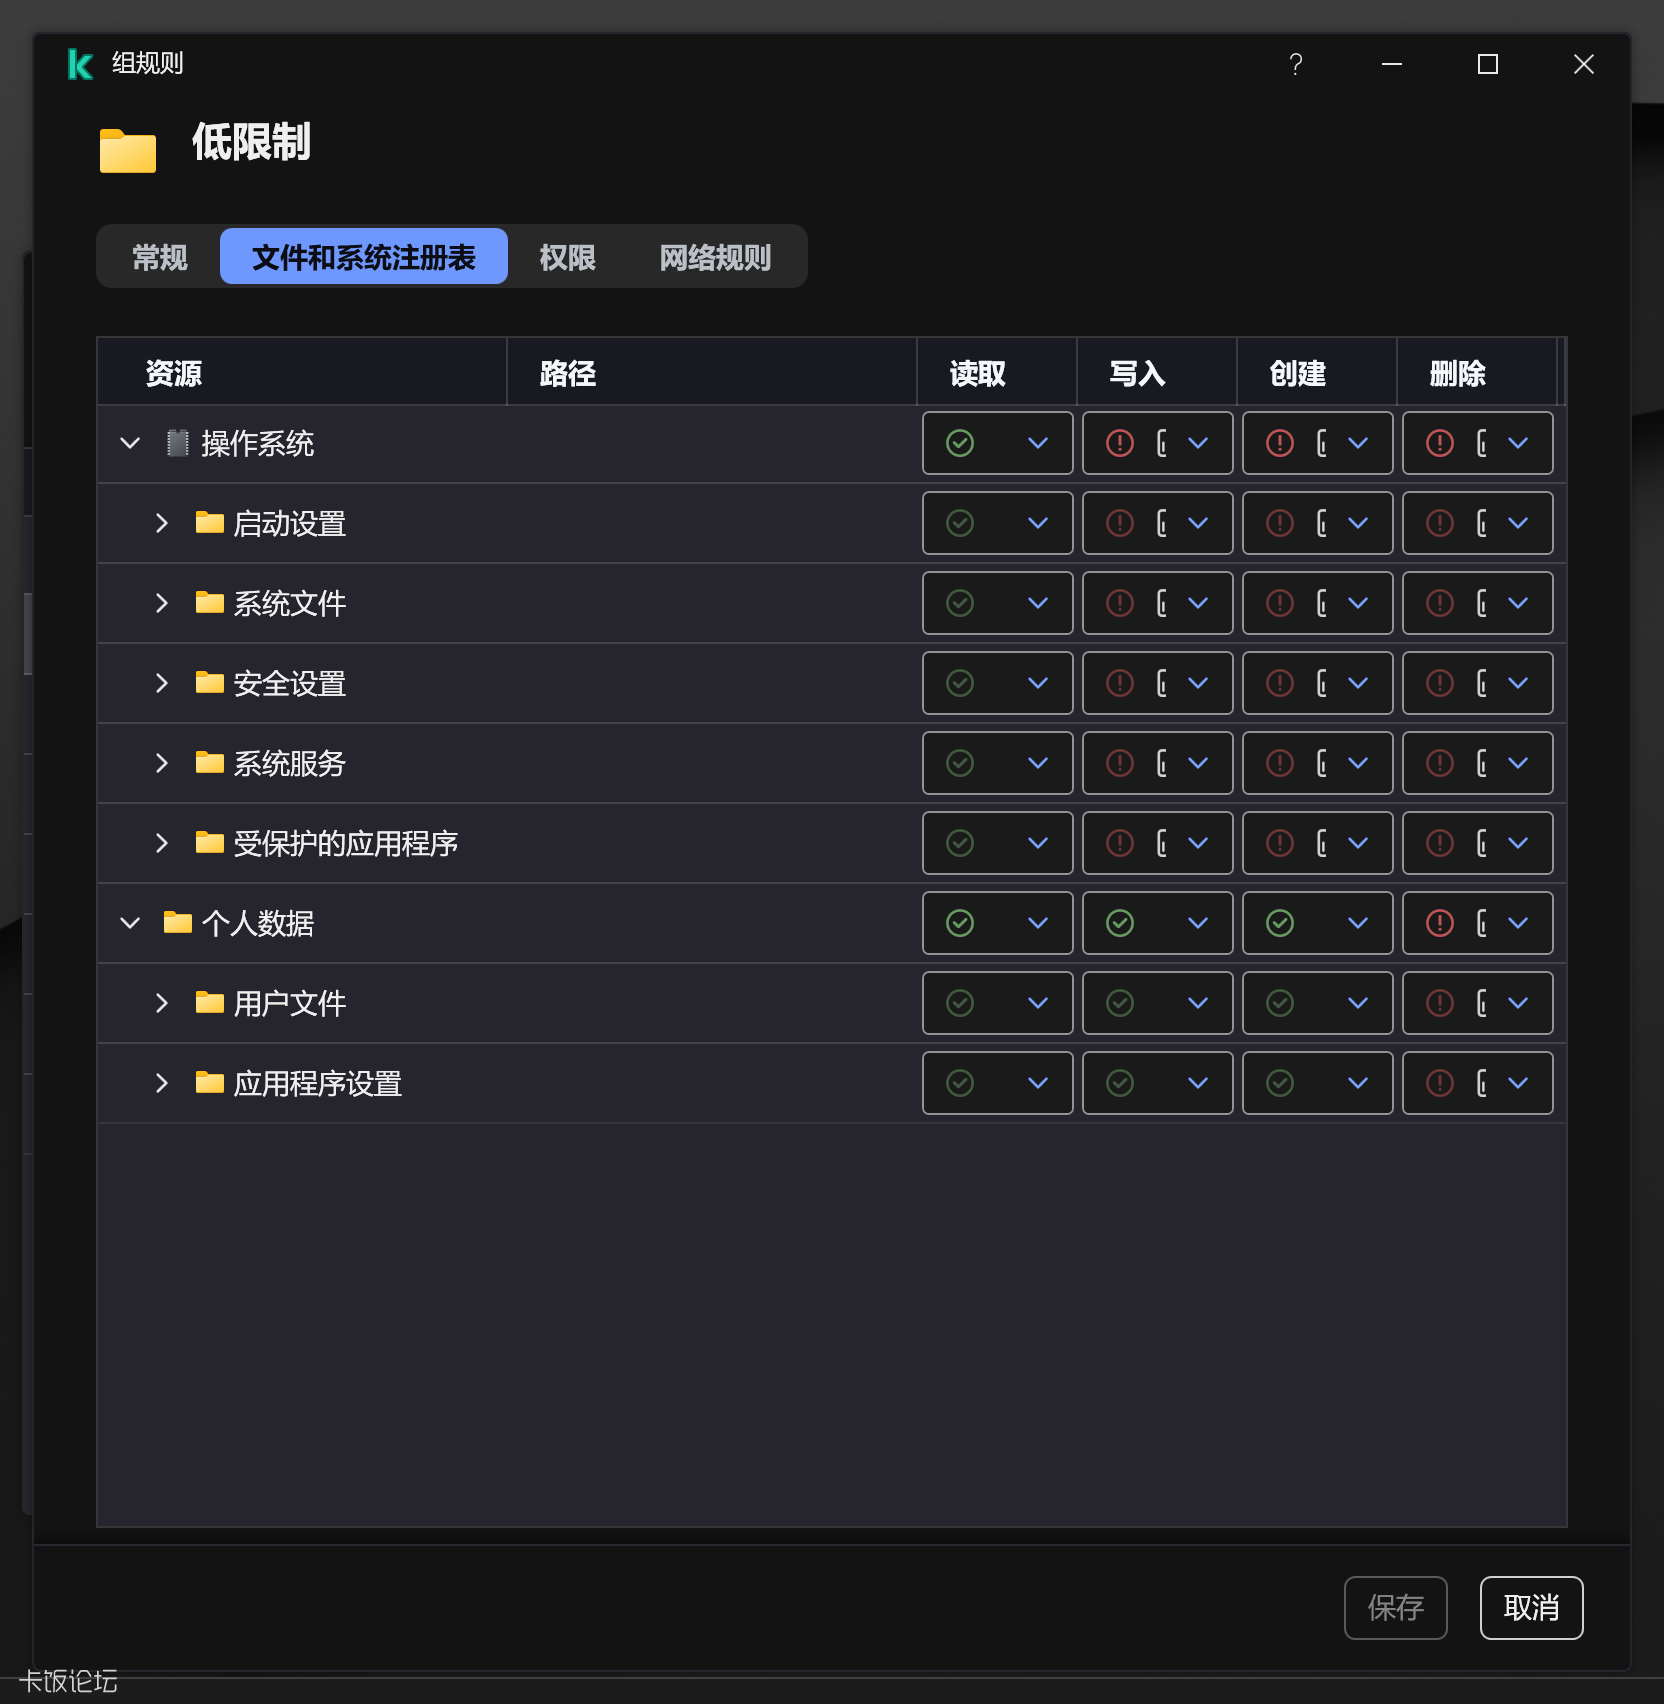Collapse the 操作系统 tree section
The image size is (1664, 1704).
click(129, 443)
